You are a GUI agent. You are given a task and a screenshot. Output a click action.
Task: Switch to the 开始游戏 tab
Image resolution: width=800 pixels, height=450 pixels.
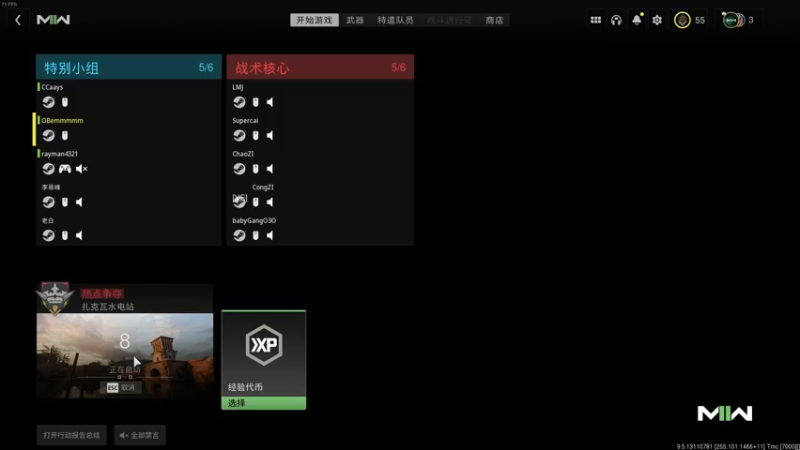(314, 20)
